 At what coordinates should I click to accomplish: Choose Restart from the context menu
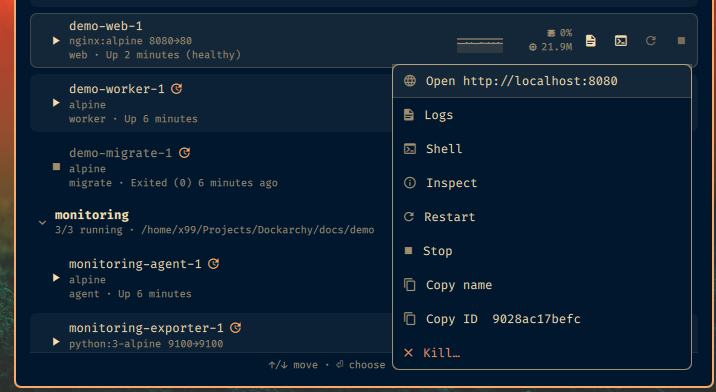(542, 217)
